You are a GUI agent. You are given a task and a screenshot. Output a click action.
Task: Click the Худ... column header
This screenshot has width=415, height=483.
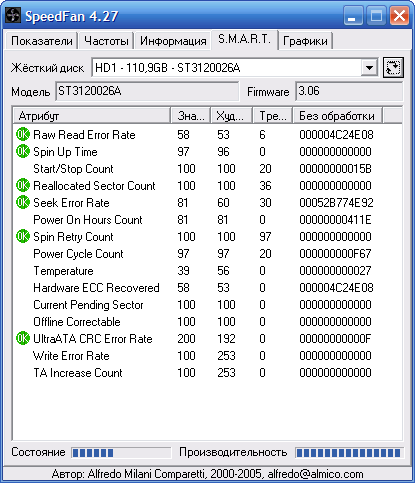tap(231, 116)
